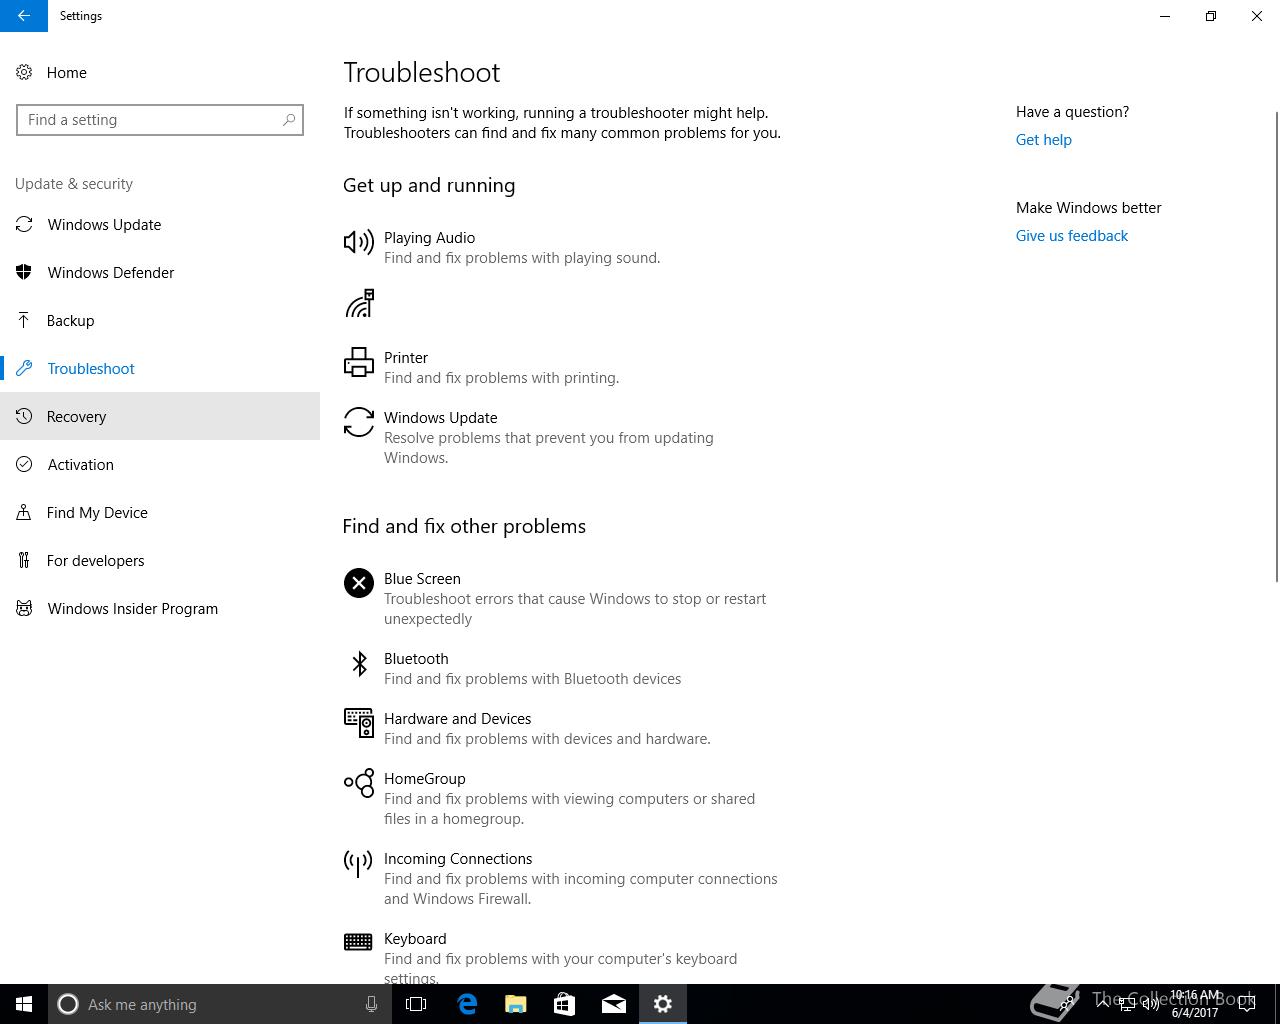
Task: Click the Find and fix other problems heading
Action: click(464, 526)
